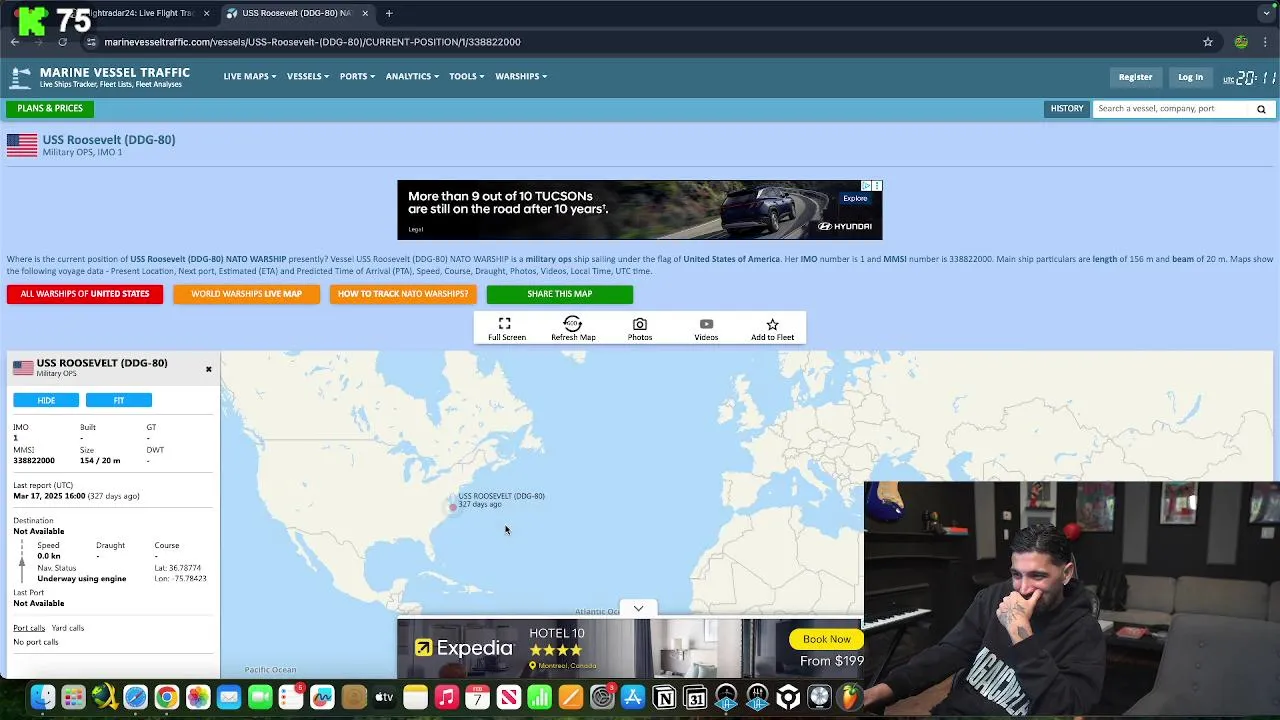Click the Chrome profile avatar
Image resolution: width=1280 pixels, height=720 pixels.
pyautogui.click(x=1241, y=42)
